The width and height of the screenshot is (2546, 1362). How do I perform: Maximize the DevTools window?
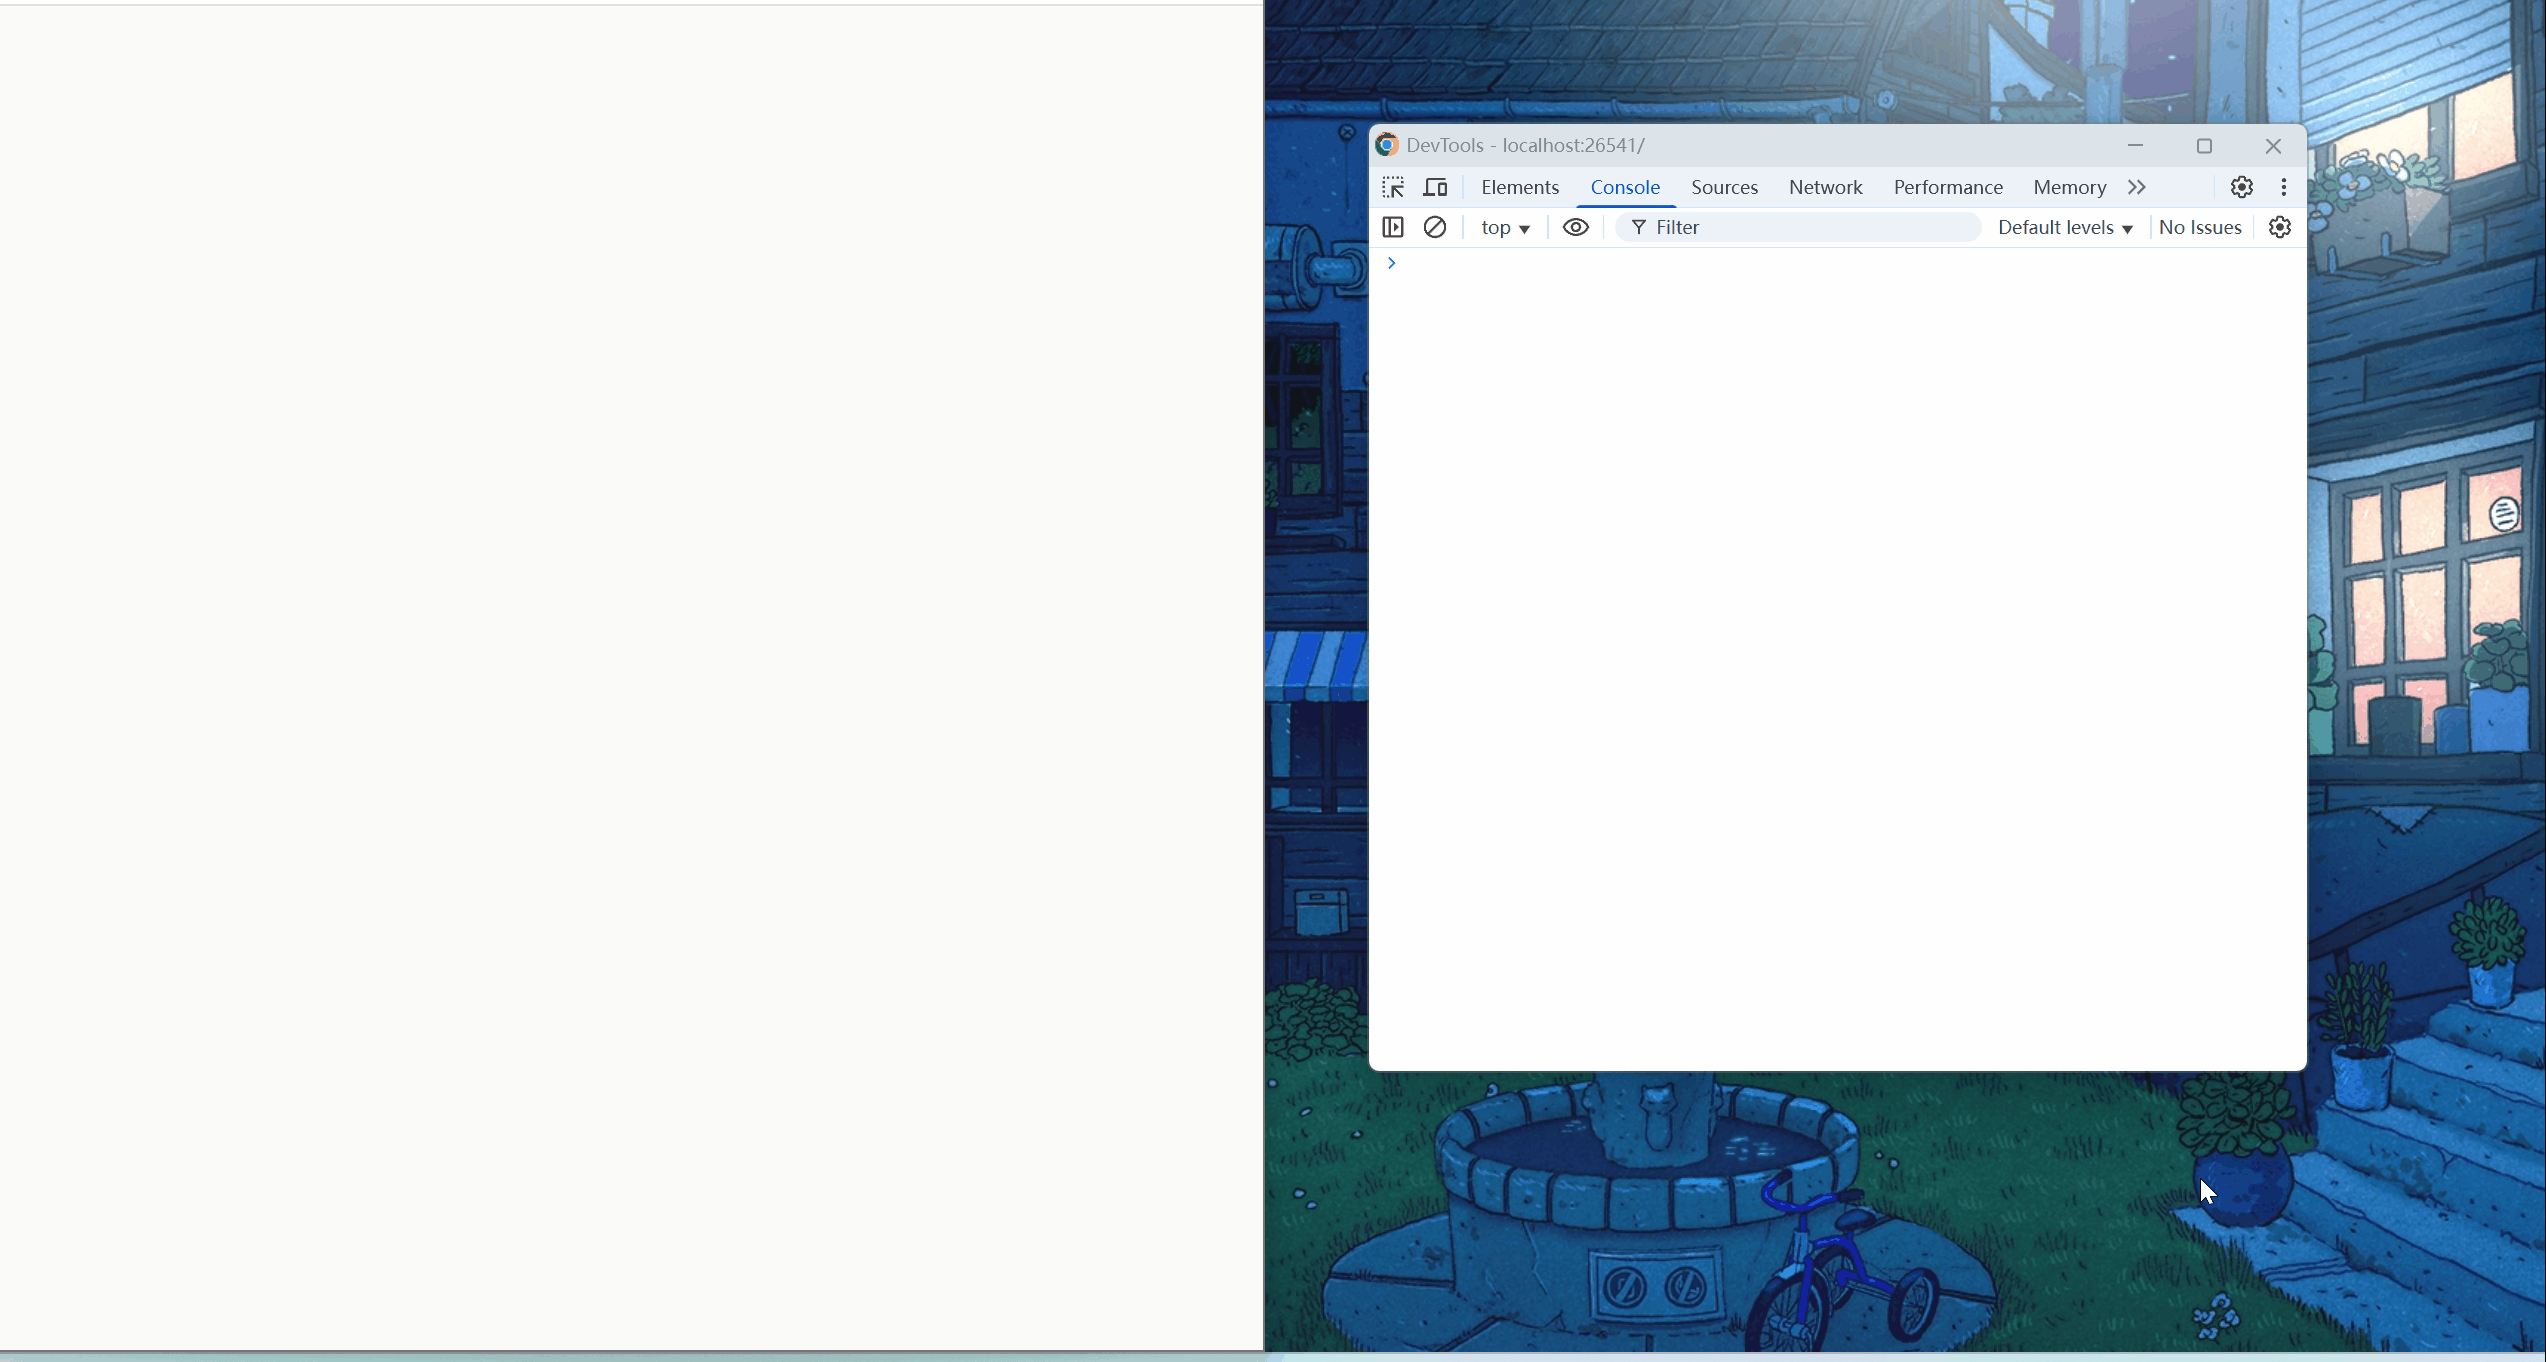(2204, 146)
